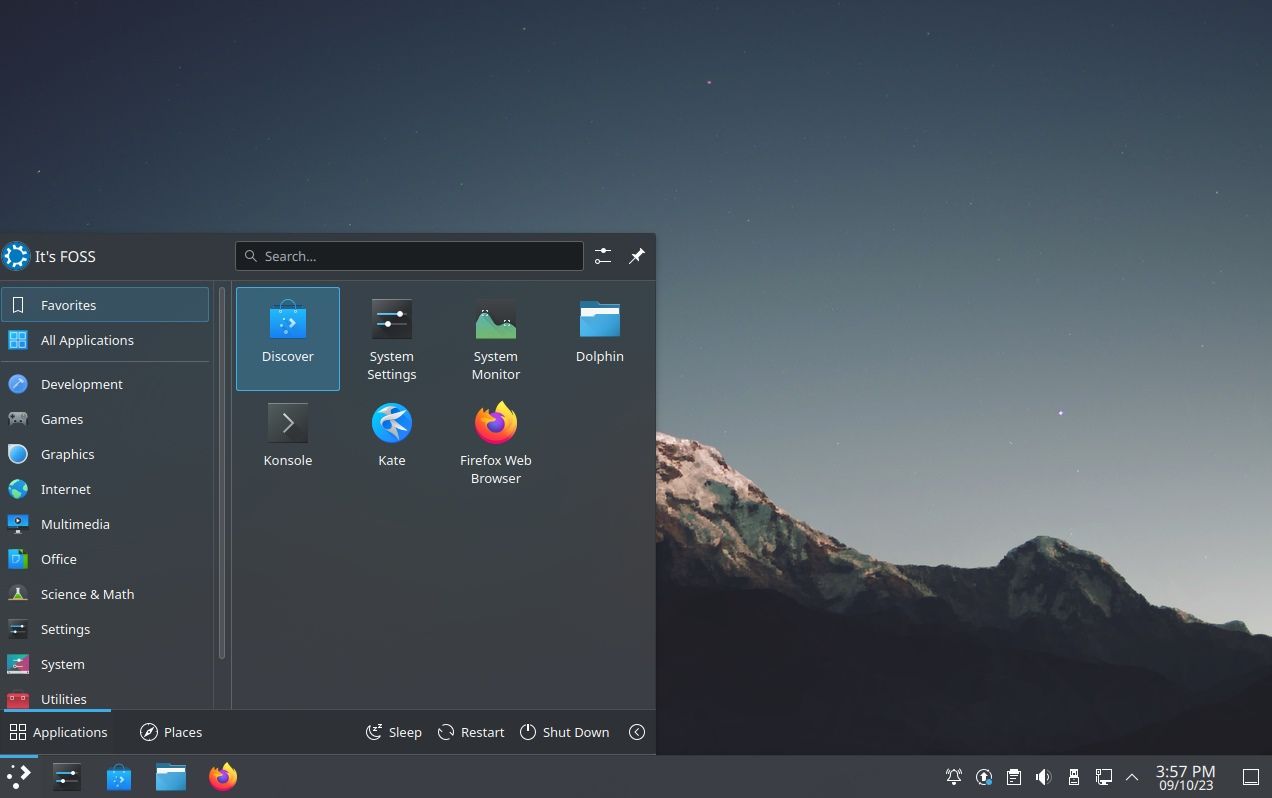Collapse the session actions with the chevron

click(637, 732)
